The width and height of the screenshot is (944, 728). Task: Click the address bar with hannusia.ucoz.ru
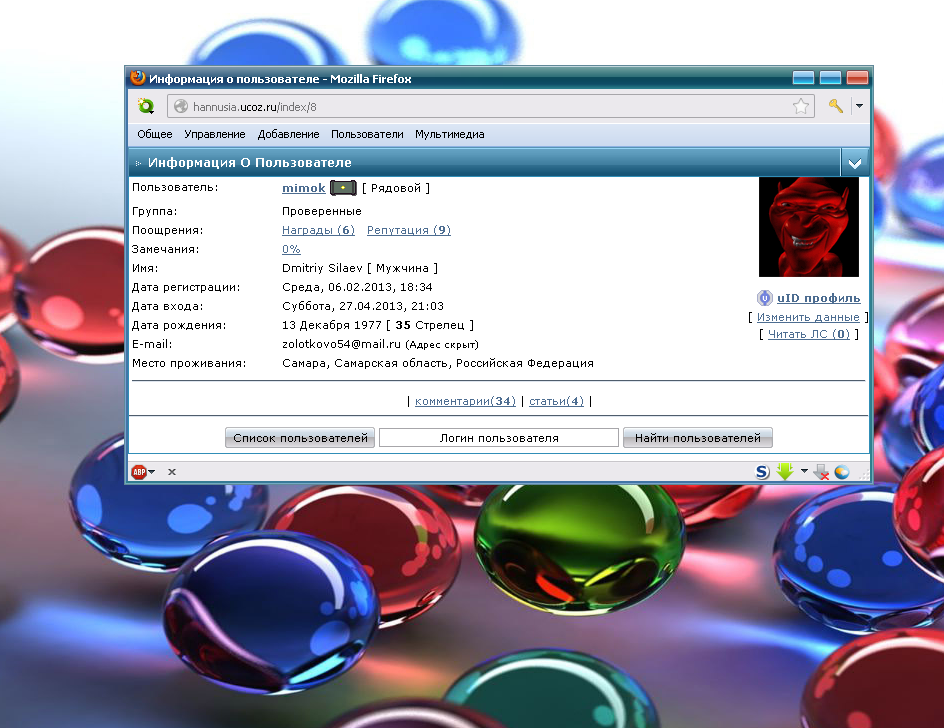(491, 107)
